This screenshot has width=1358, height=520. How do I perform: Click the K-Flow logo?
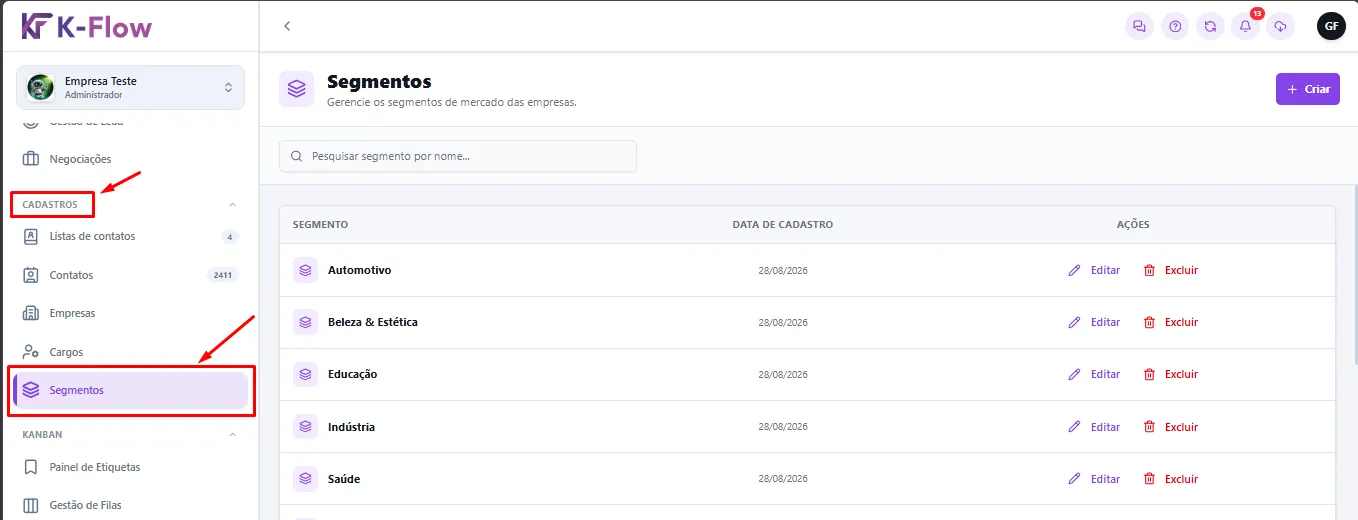coord(87,26)
